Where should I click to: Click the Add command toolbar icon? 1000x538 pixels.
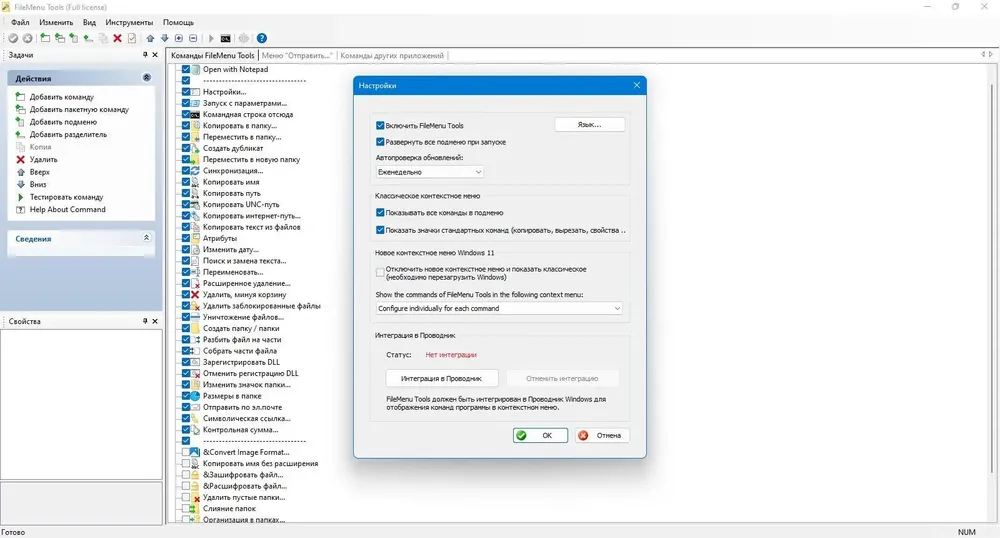coord(45,38)
